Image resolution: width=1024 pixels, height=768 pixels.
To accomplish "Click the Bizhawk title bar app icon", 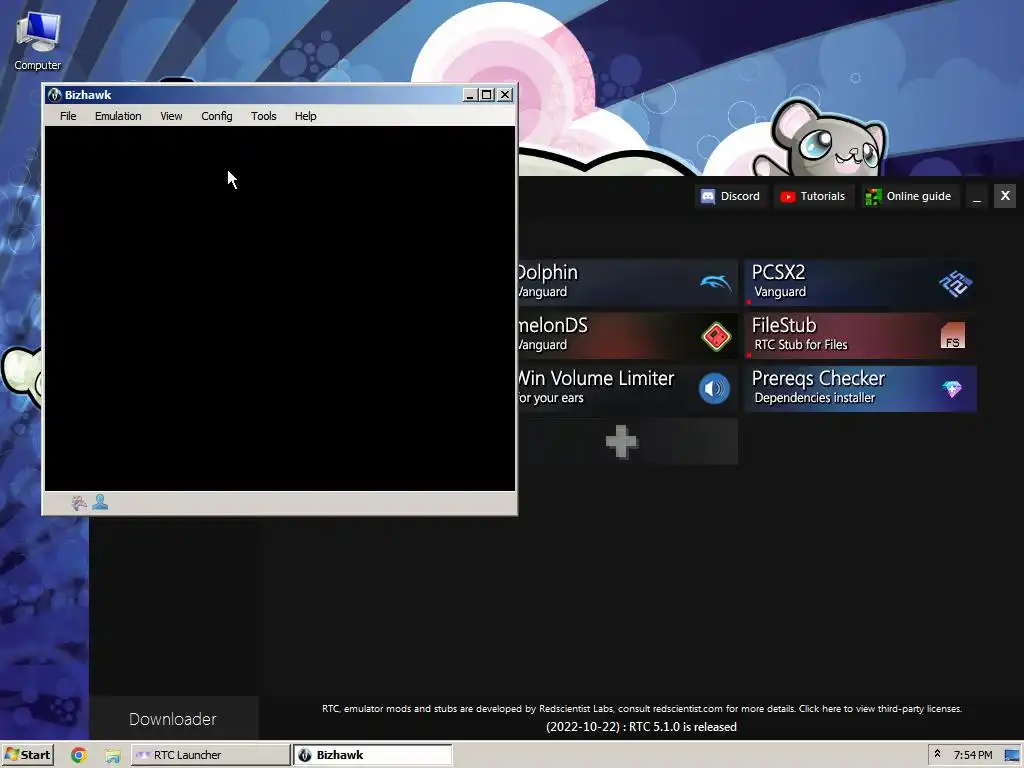I will point(54,95).
